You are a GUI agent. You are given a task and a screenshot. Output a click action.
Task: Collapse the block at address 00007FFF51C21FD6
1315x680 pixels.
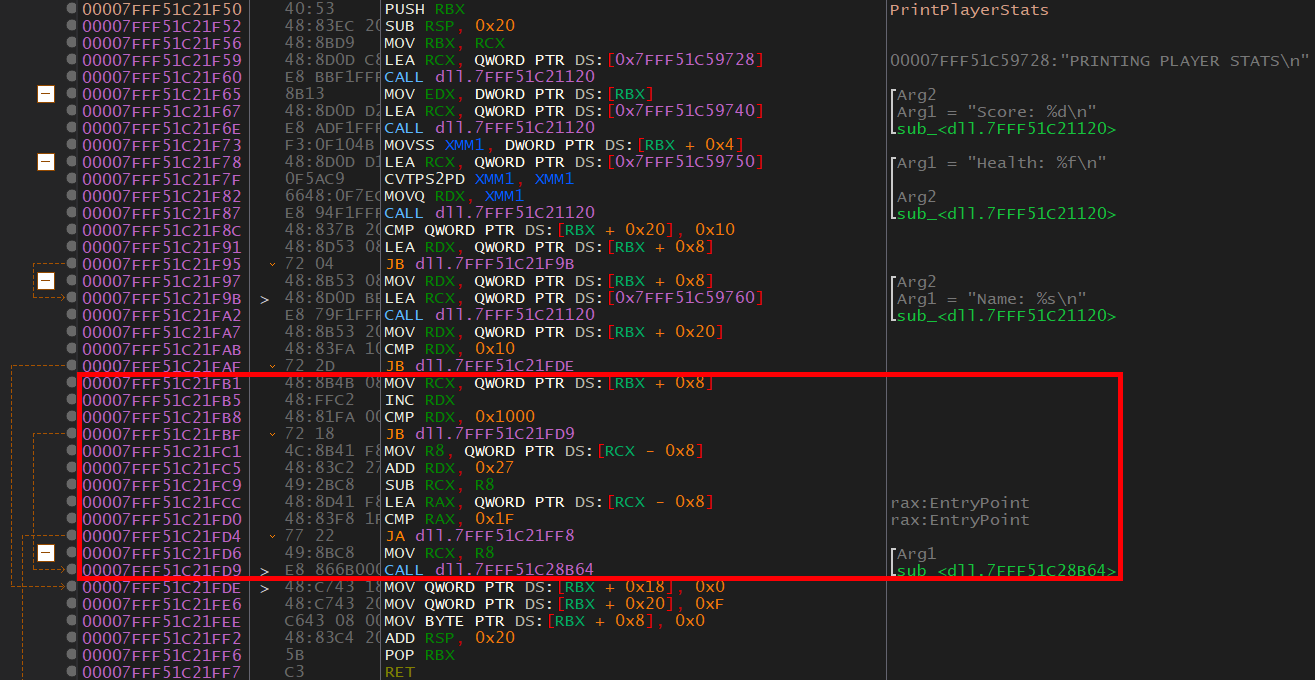45,553
